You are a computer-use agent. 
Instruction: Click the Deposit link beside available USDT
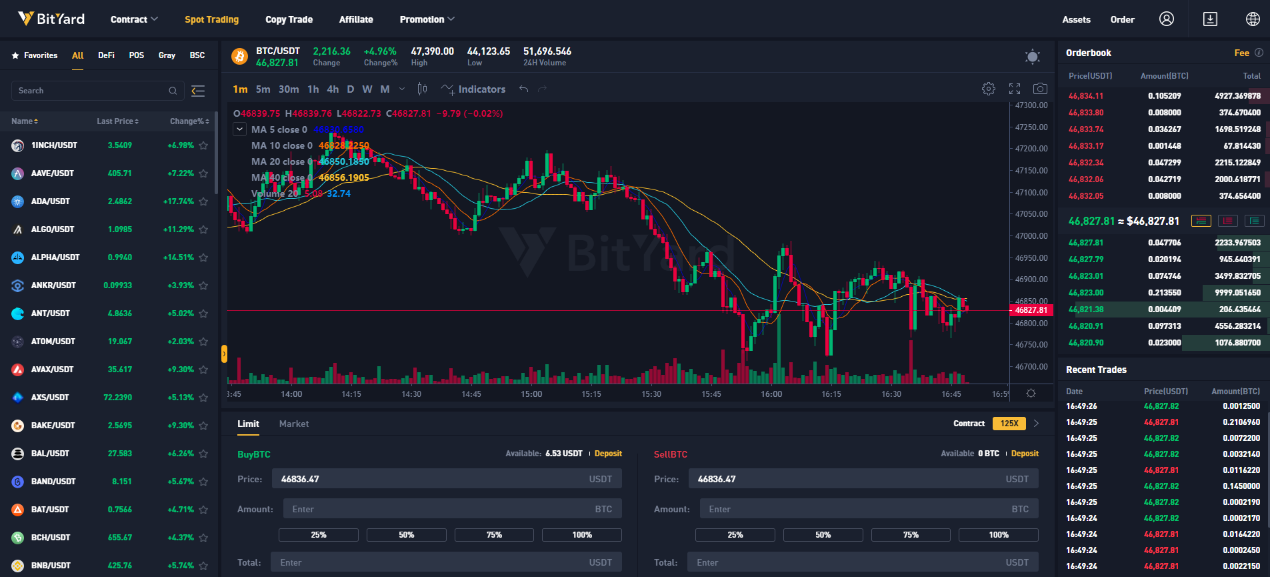[x=608, y=452]
